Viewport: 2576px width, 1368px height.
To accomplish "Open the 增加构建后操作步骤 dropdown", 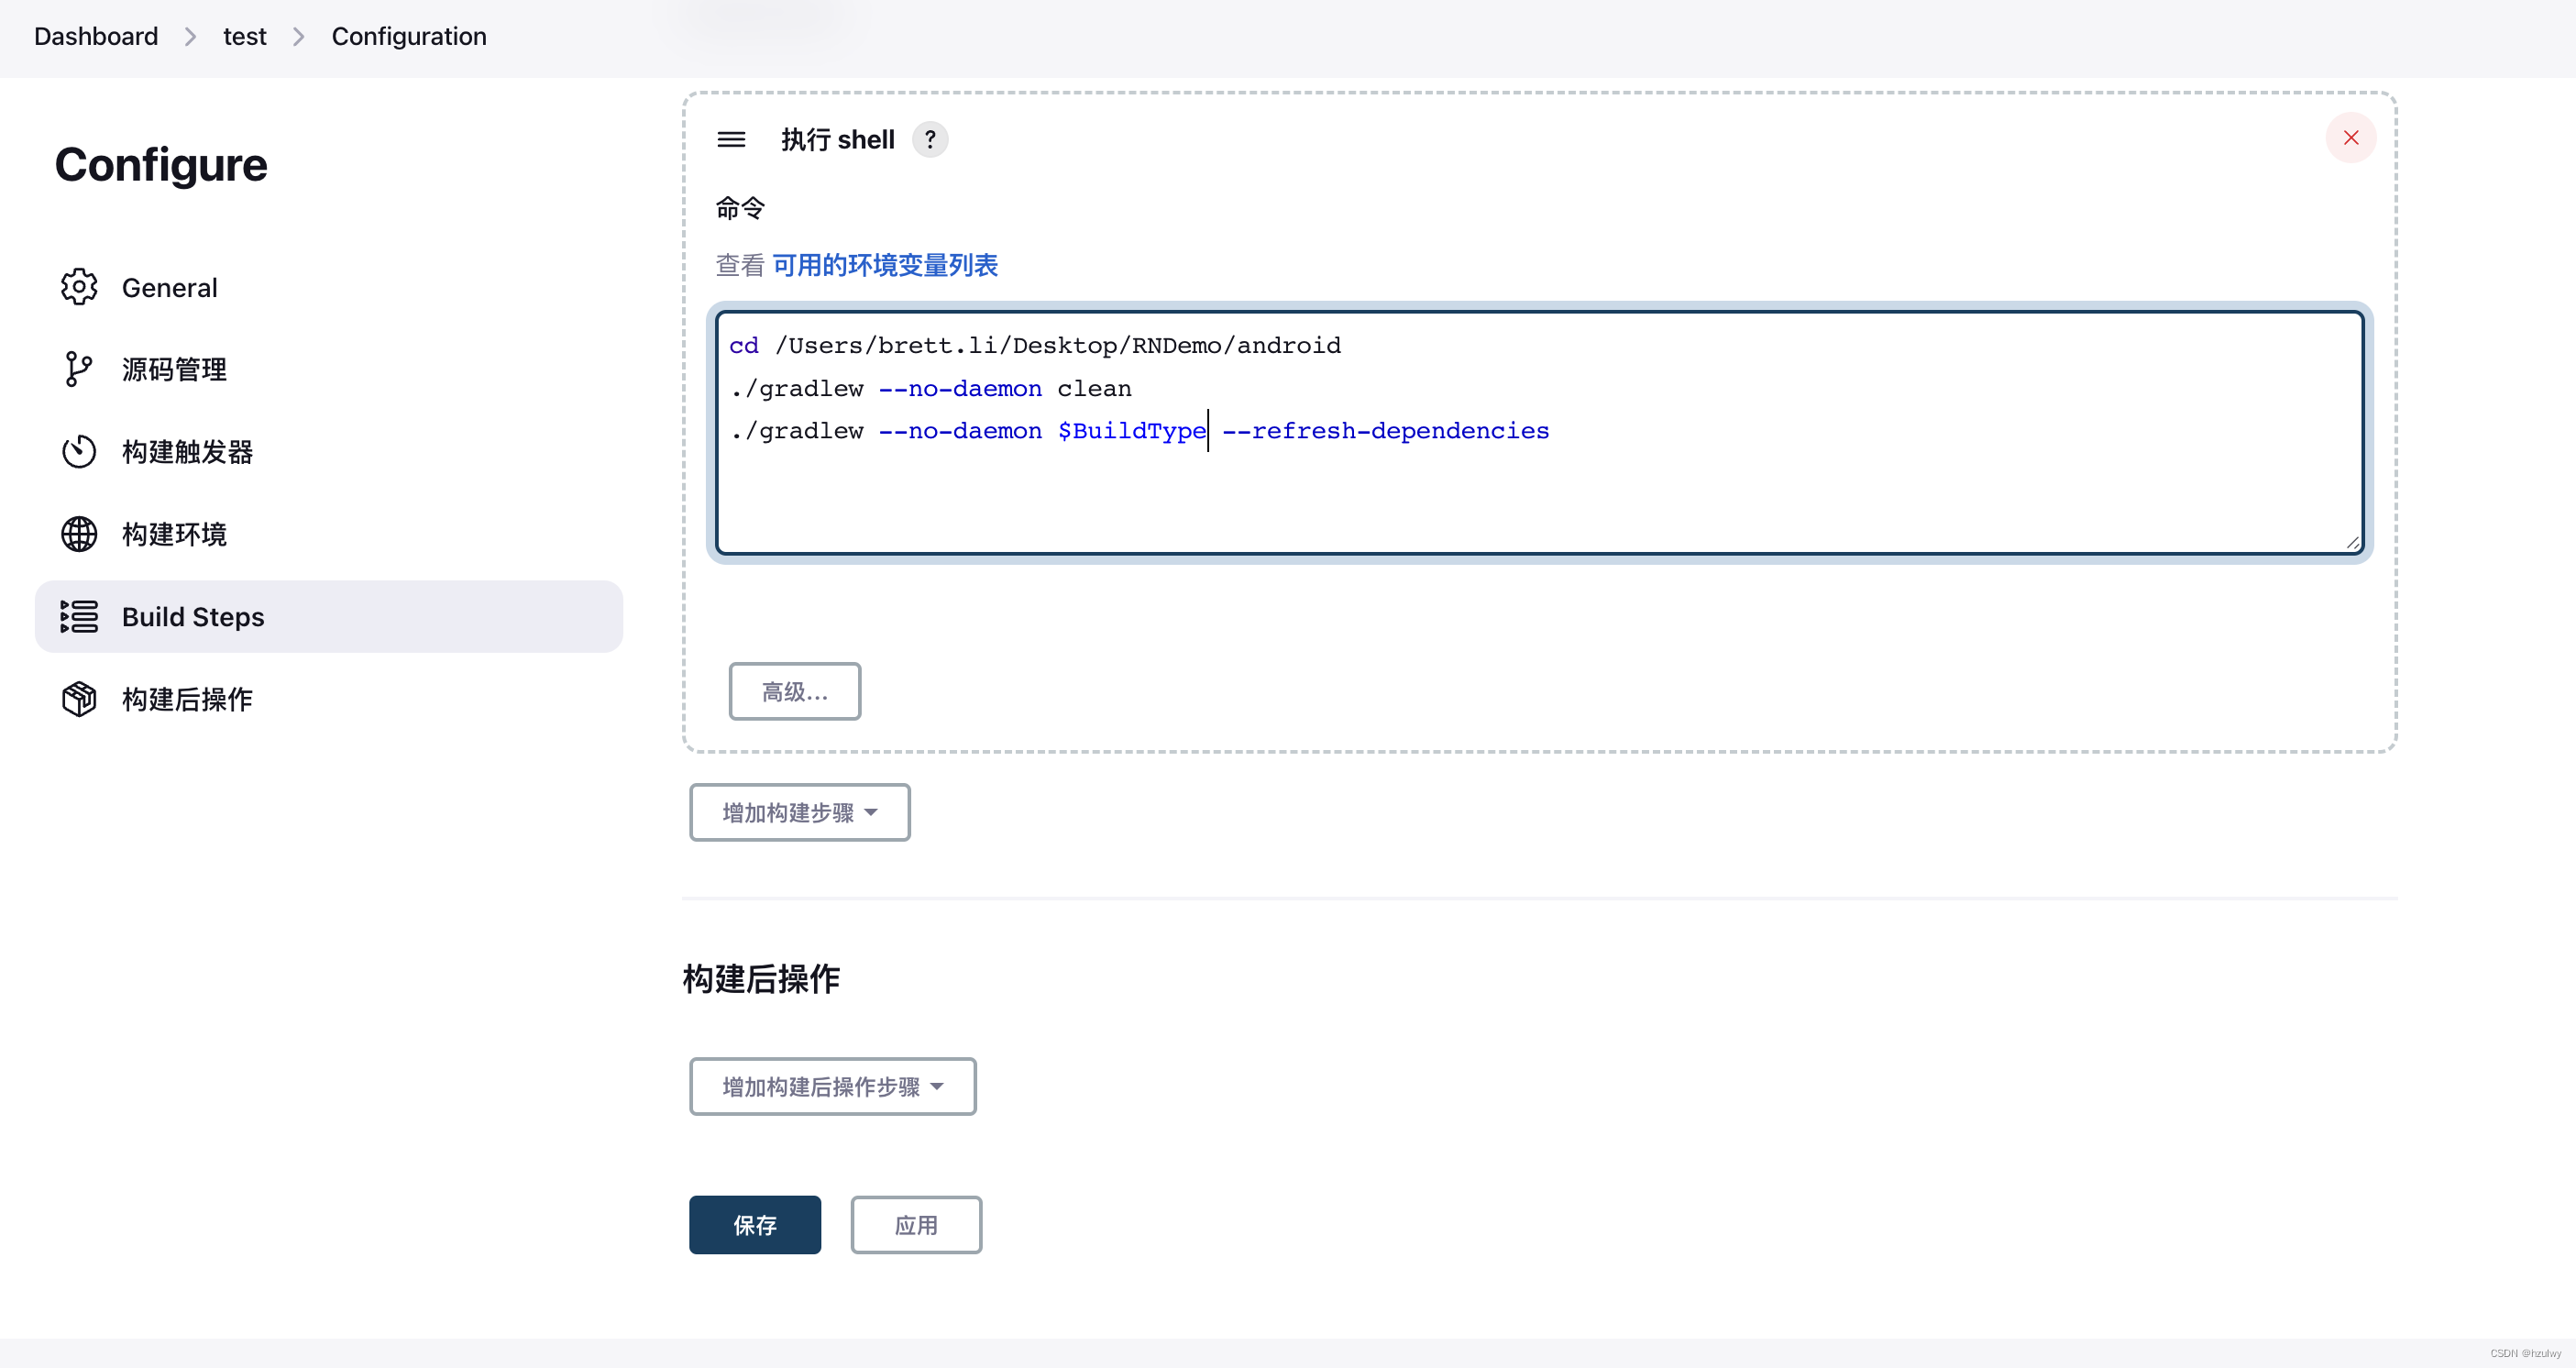I will (x=832, y=1086).
